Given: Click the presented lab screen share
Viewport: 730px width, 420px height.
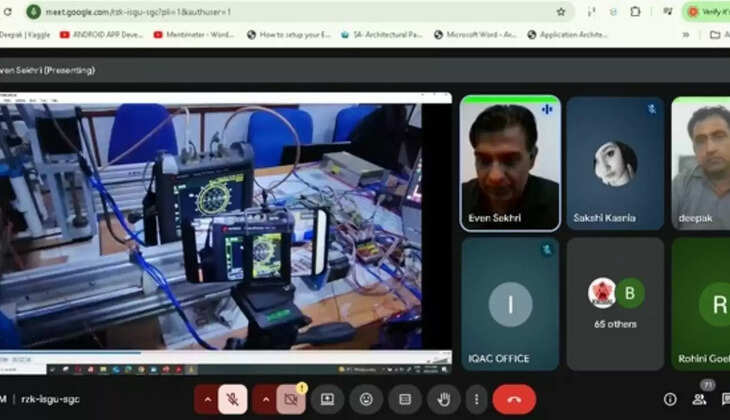Looking at the screenshot, I should 226,233.
